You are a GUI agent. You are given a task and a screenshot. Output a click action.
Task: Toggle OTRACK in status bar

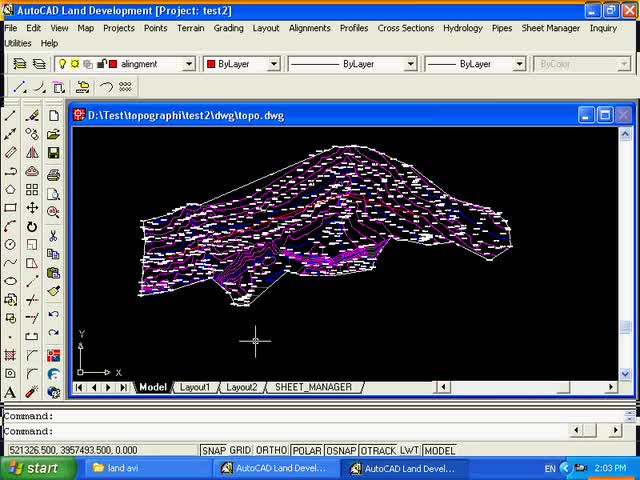[378, 450]
